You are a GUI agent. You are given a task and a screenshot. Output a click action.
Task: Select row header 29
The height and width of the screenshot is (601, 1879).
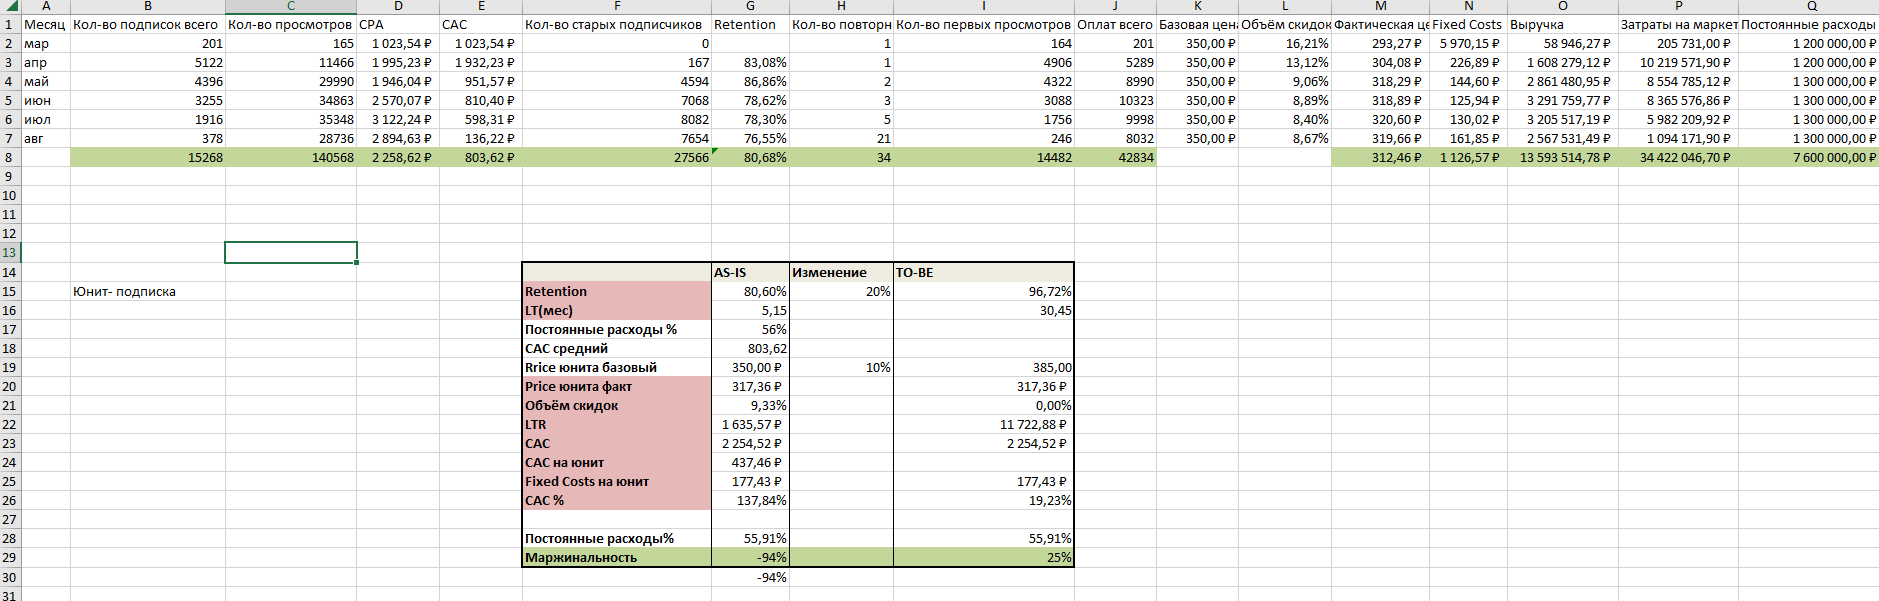tap(10, 557)
